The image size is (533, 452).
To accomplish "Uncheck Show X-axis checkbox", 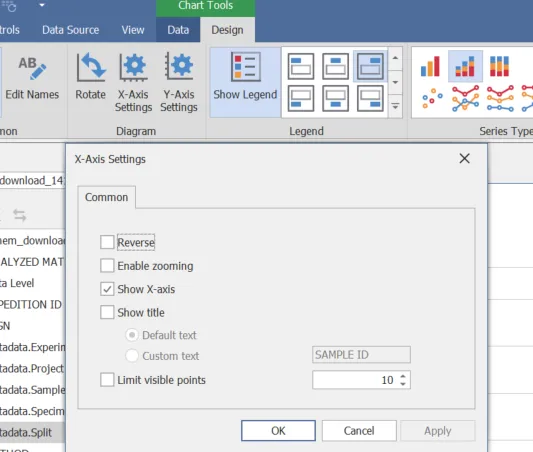I will (107, 289).
